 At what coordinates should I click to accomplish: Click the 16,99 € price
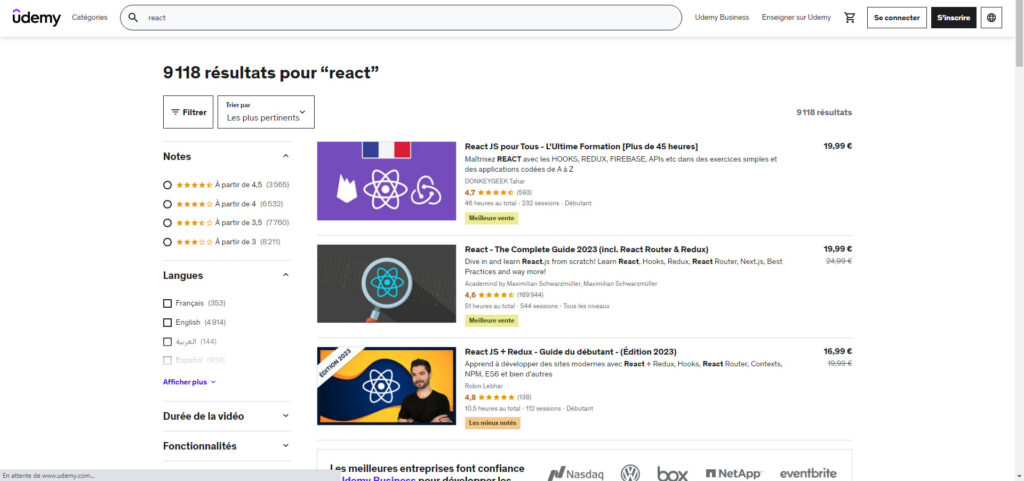[838, 351]
